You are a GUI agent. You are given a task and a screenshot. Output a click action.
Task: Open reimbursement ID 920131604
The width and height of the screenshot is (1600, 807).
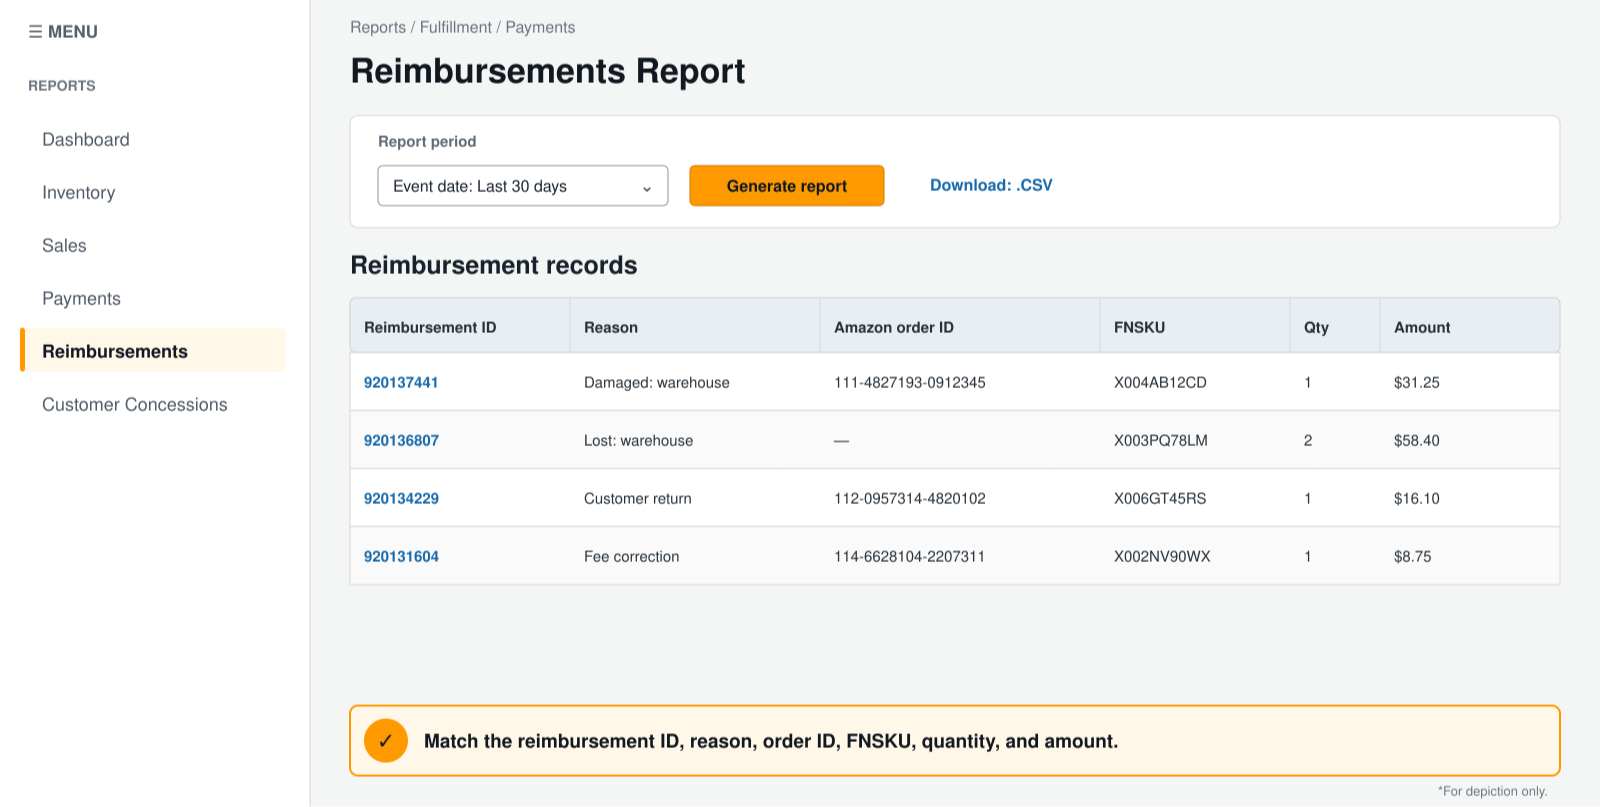pyautogui.click(x=401, y=556)
